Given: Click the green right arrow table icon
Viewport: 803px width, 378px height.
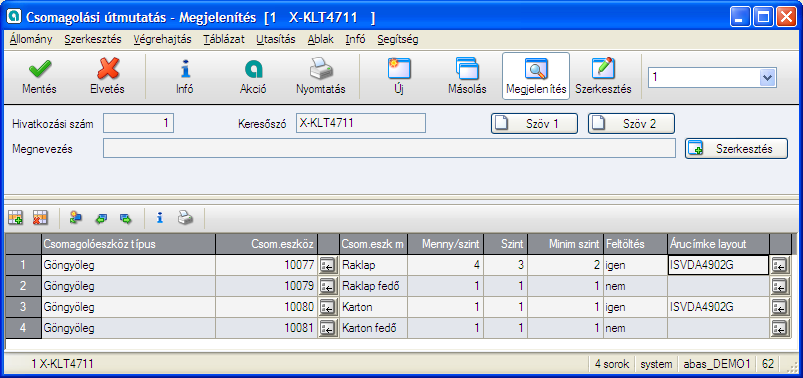Looking at the screenshot, I should pos(125,218).
